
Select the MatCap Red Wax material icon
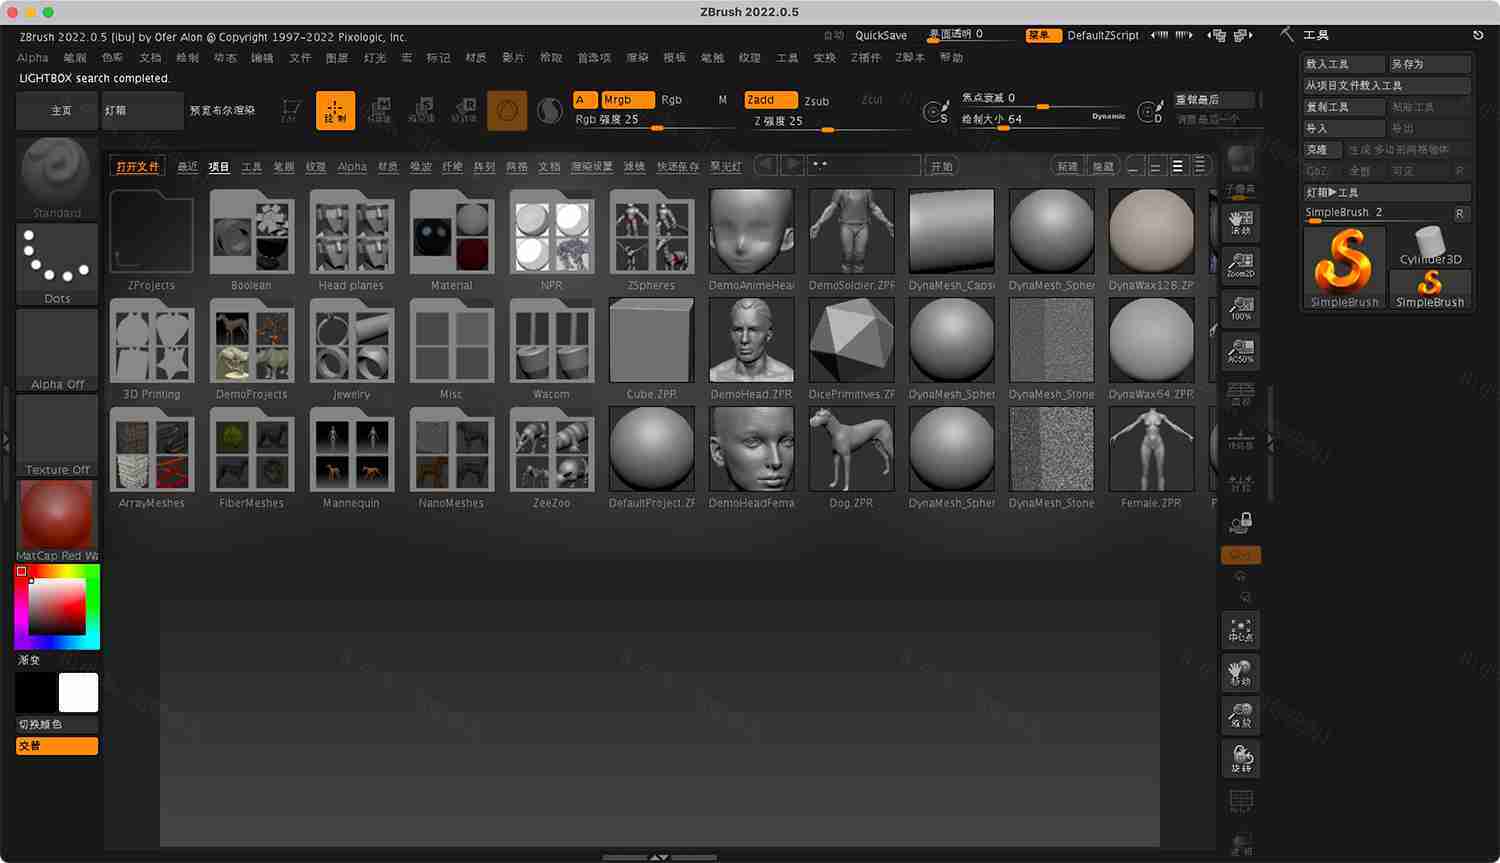point(56,515)
